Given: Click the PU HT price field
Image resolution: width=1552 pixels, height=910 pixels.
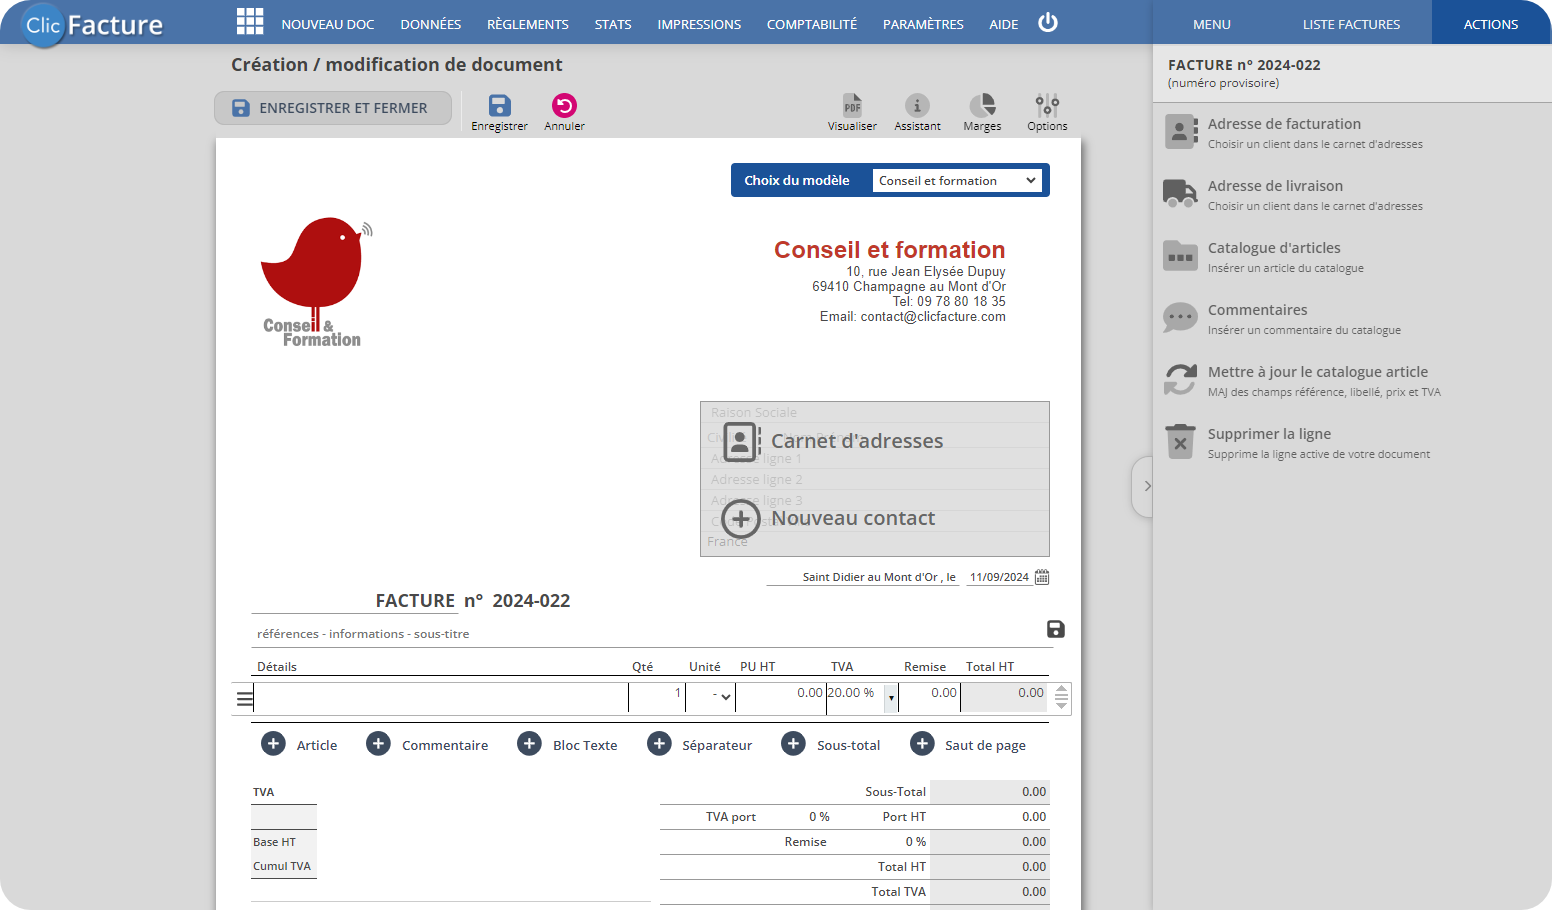Looking at the screenshot, I should (x=781, y=697).
